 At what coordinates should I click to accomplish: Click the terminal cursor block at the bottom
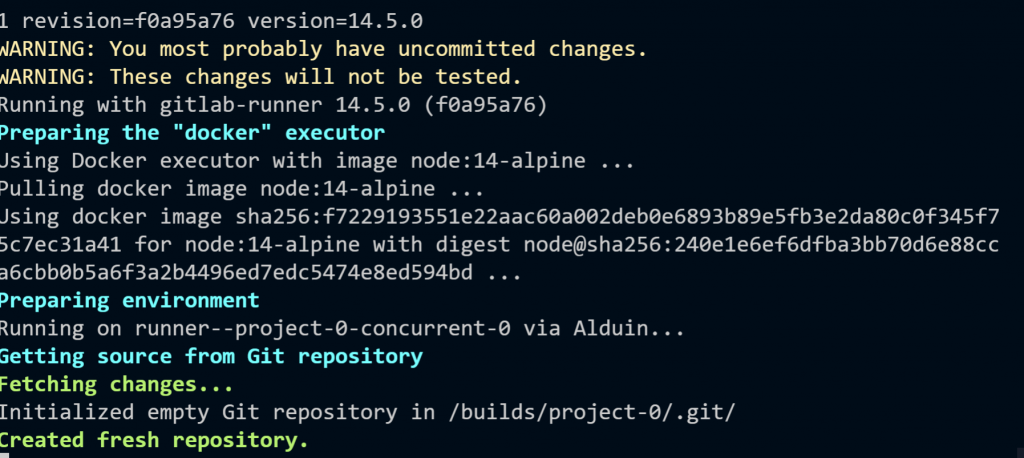coord(5,455)
